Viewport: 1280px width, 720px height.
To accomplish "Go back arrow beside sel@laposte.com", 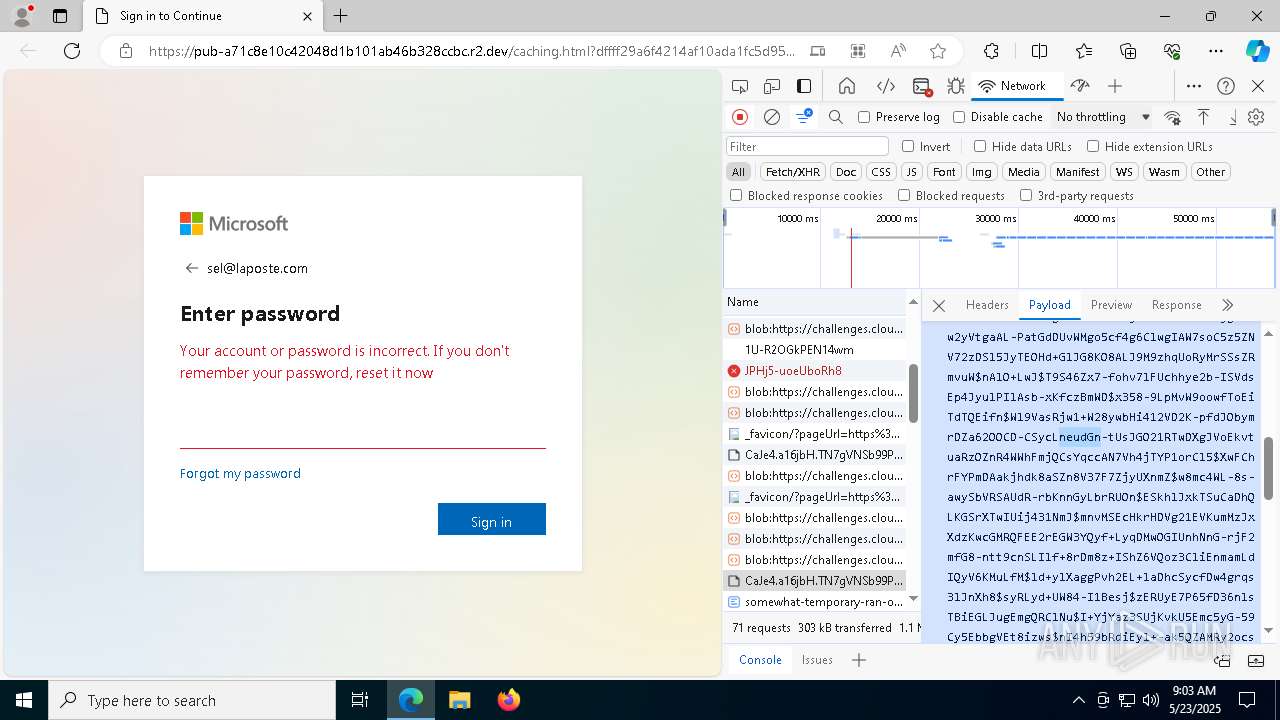I will pyautogui.click(x=192, y=268).
